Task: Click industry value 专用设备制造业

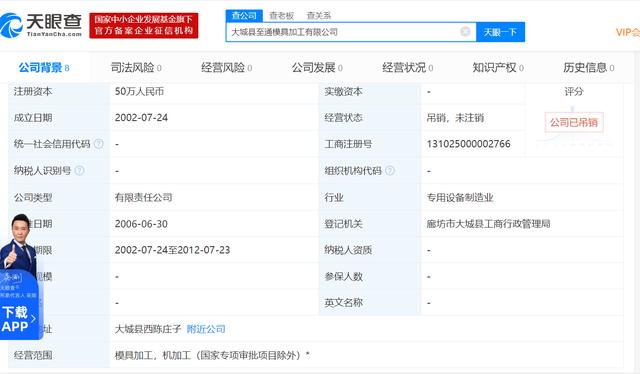Action: 460,197
